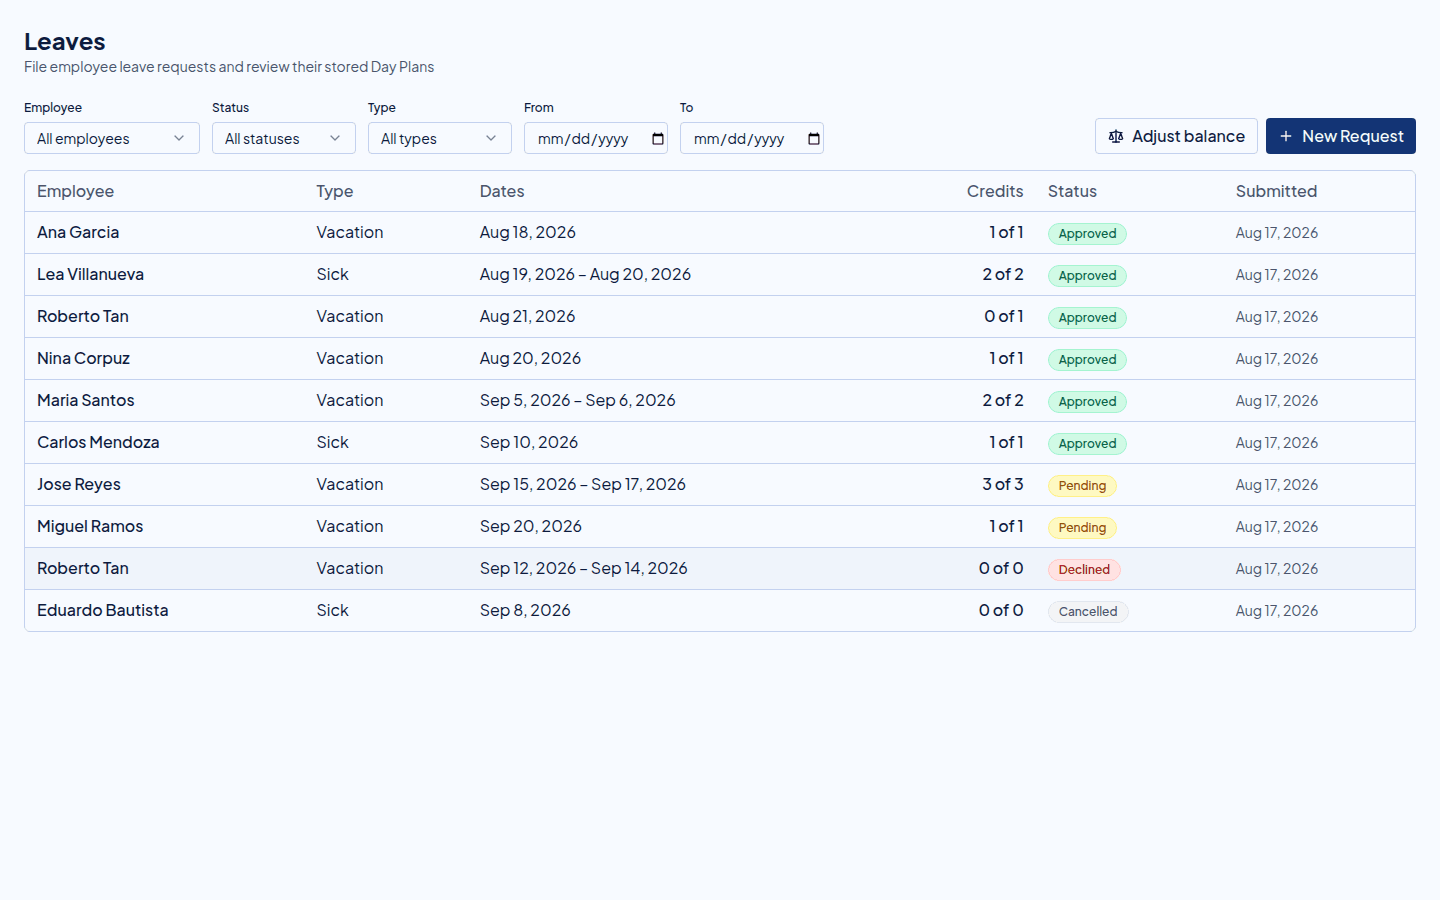Click the date Aug 18, 2026
The image size is (1440, 900).
pos(528,232)
